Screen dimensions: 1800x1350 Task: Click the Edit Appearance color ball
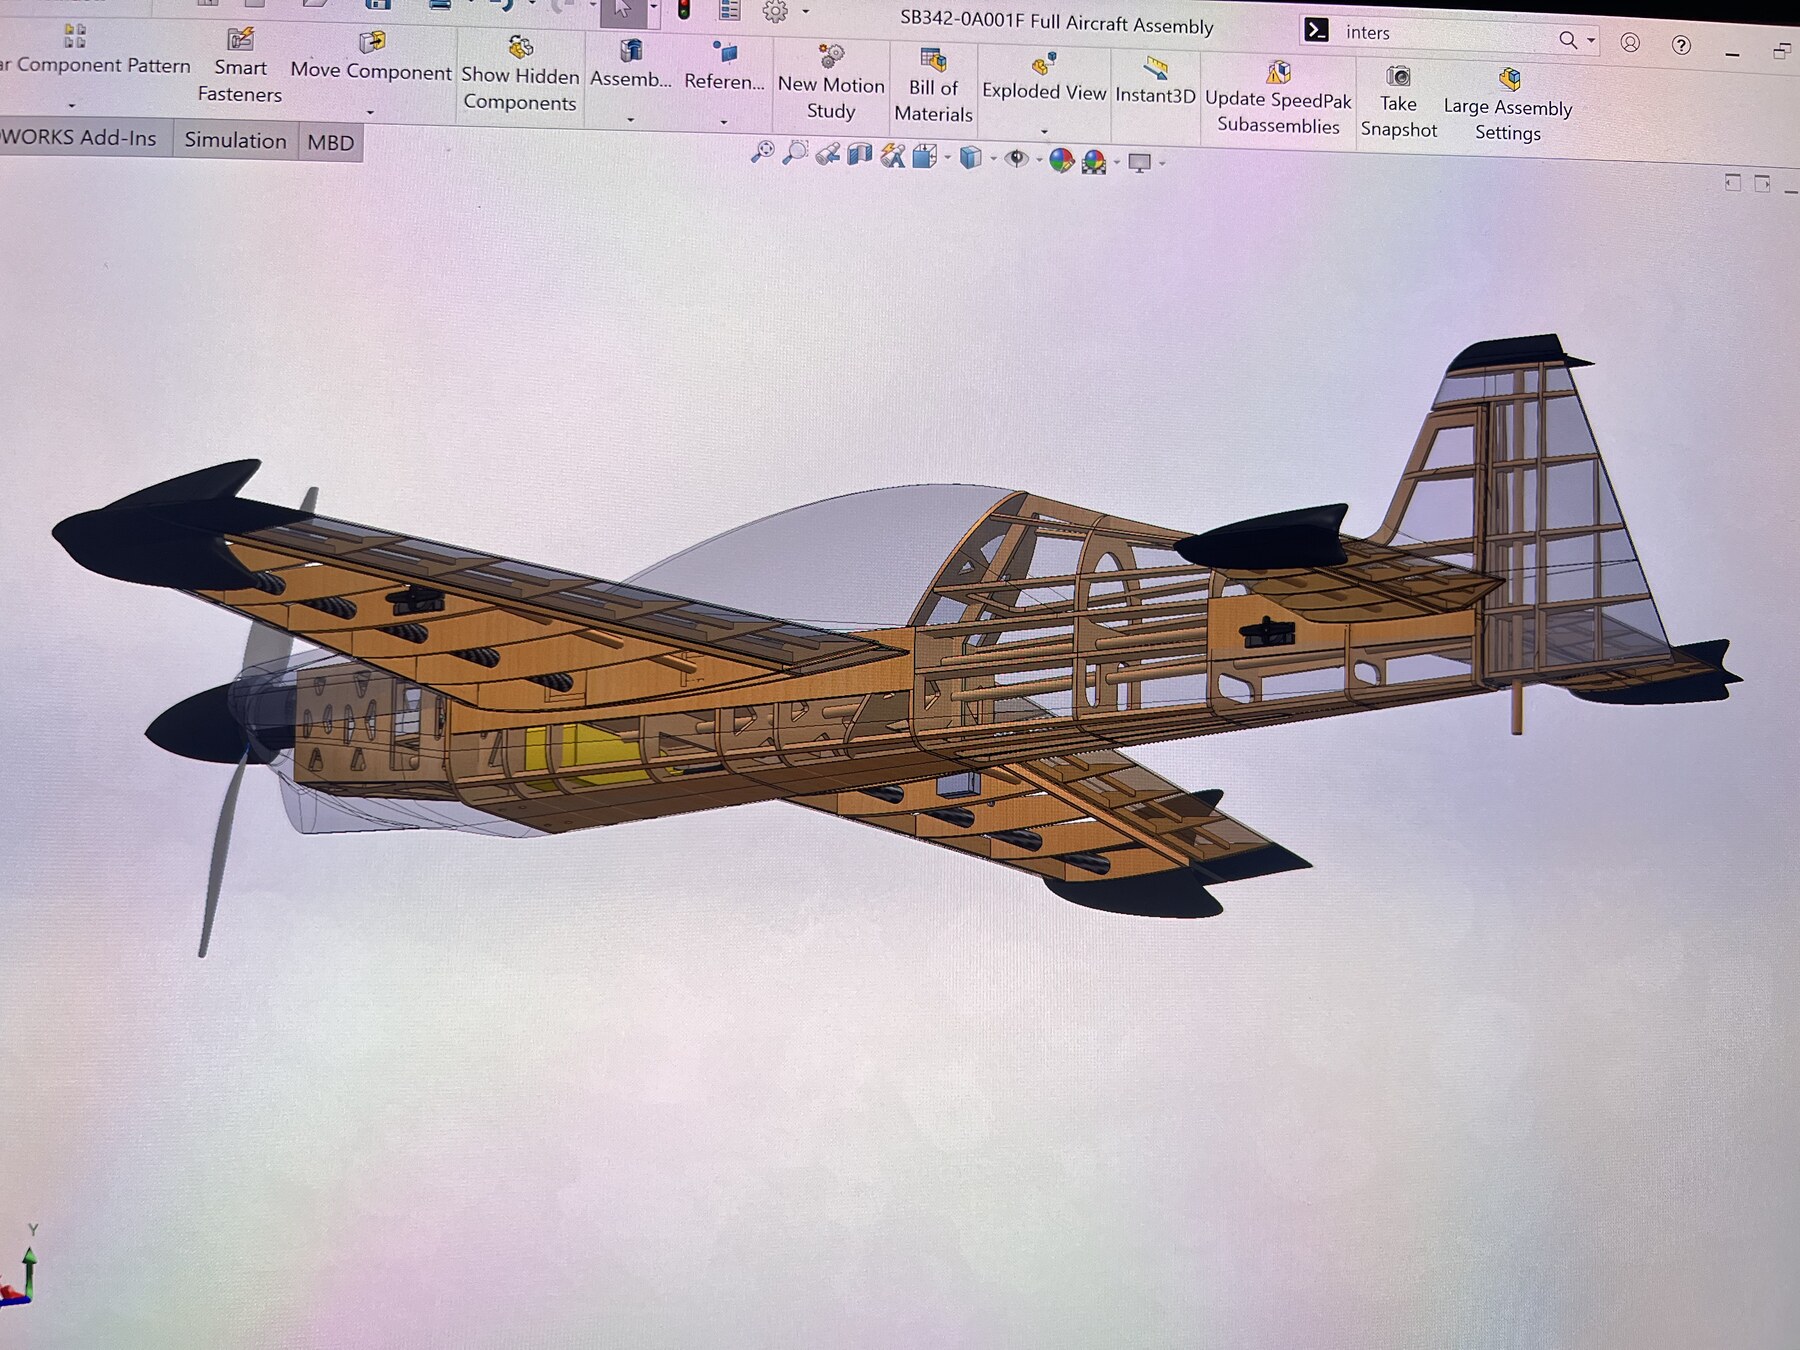coord(1061,160)
